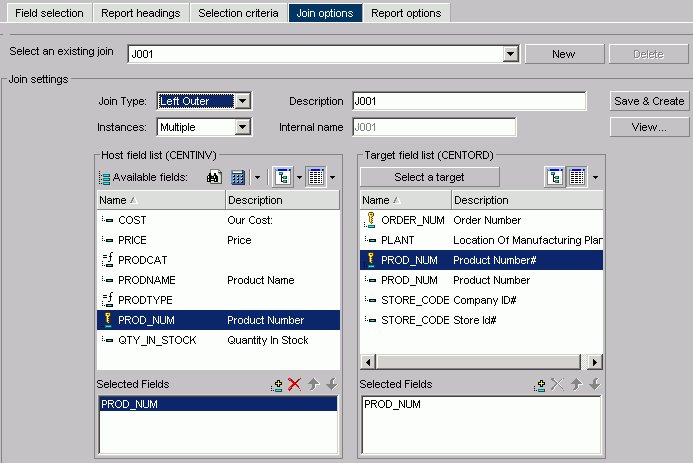
Task: Switch to the Selection criteria tab
Action: (x=238, y=13)
